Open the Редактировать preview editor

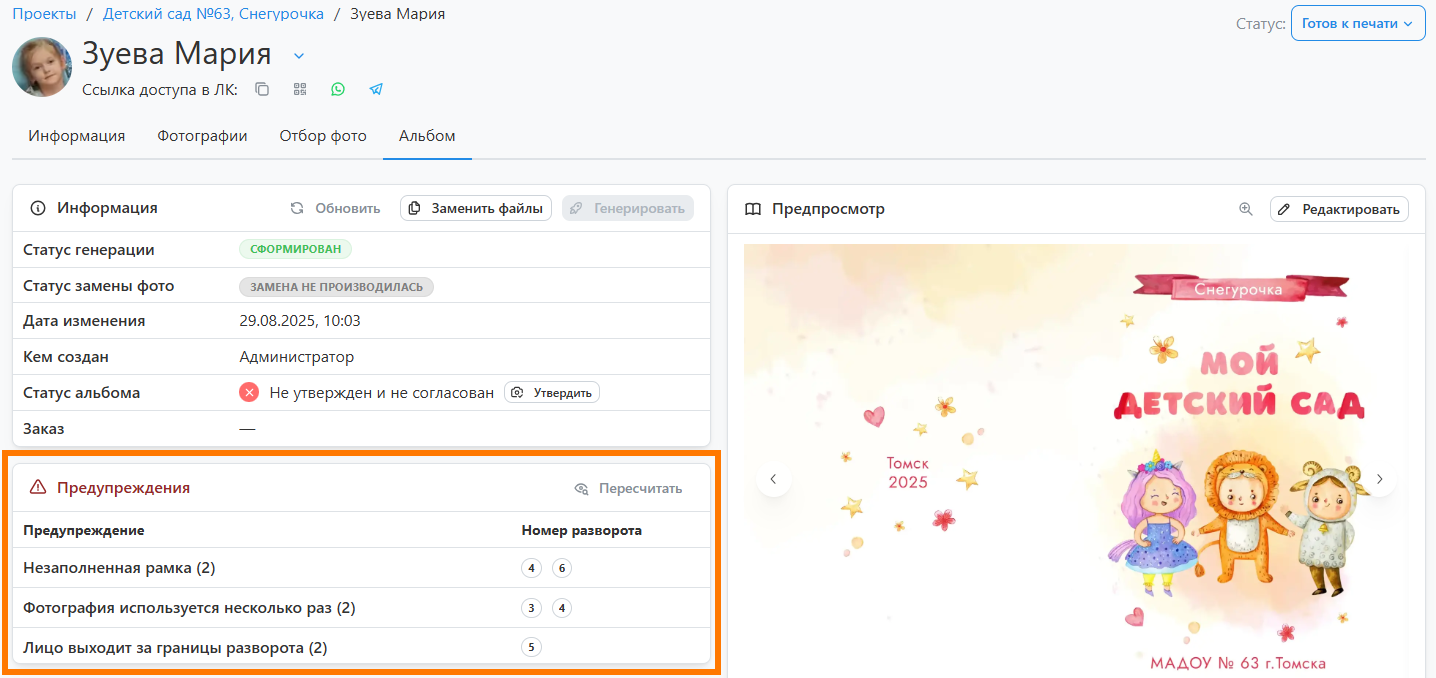[1339, 209]
